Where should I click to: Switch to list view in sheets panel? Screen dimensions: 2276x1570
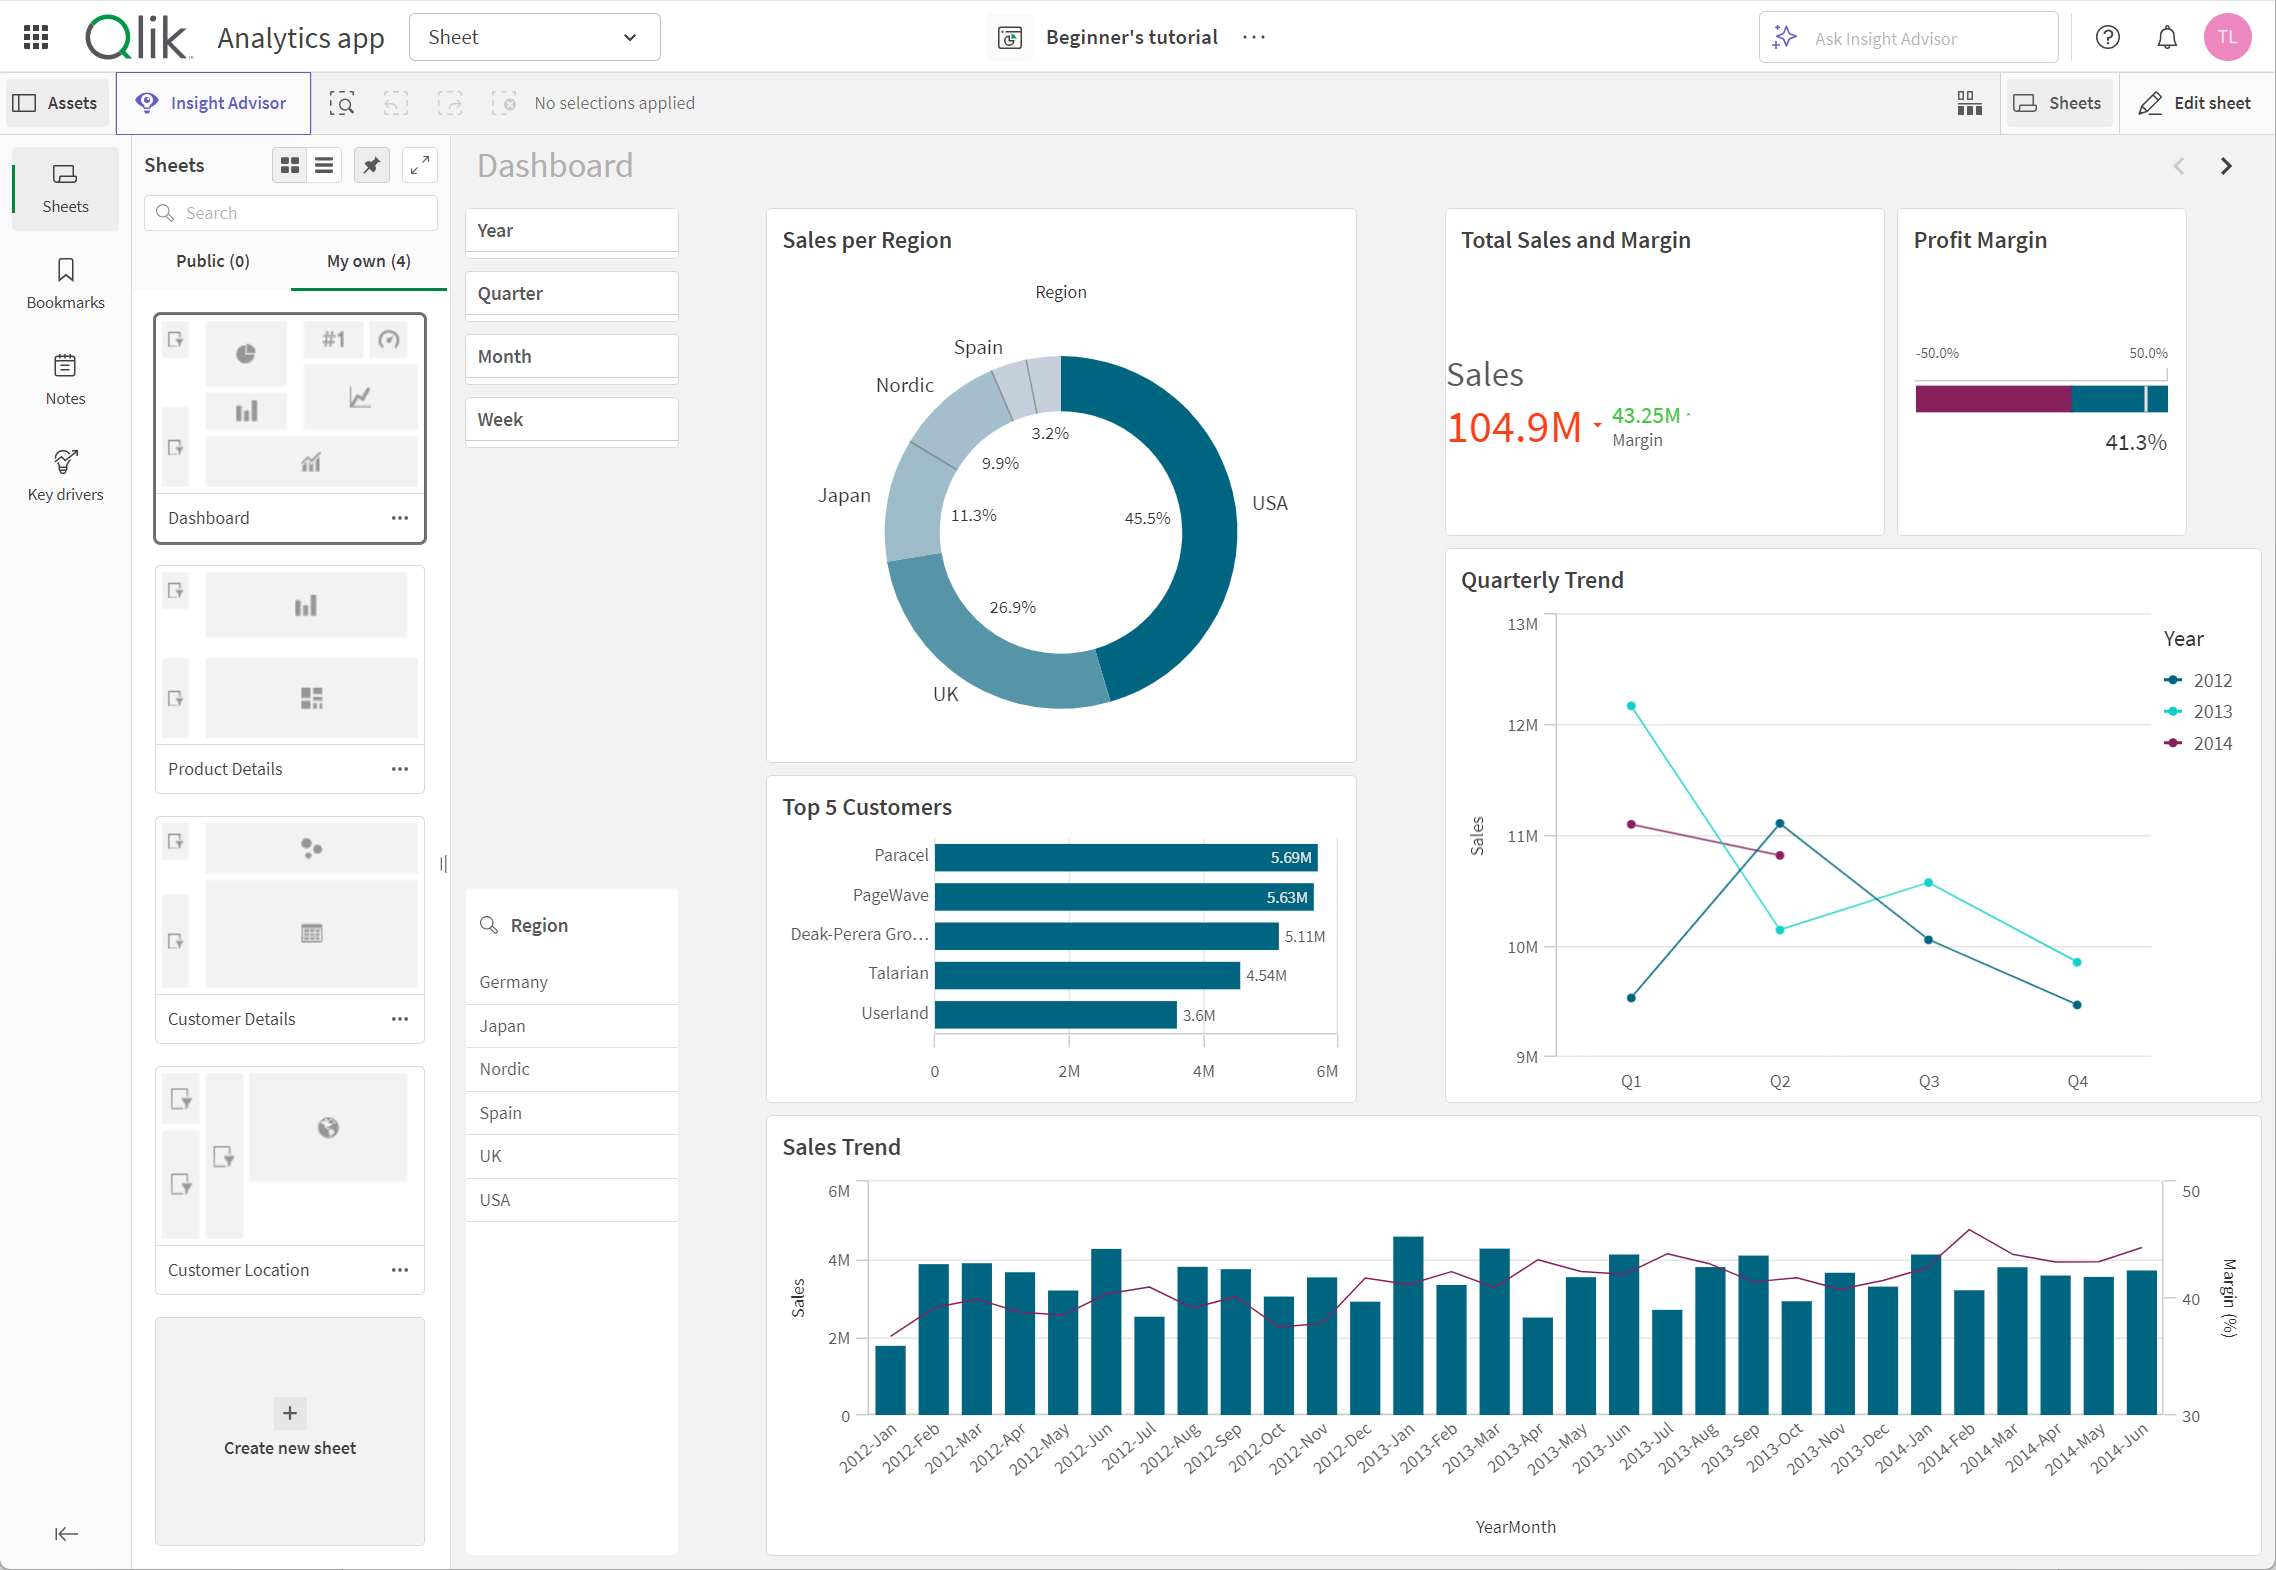point(323,166)
